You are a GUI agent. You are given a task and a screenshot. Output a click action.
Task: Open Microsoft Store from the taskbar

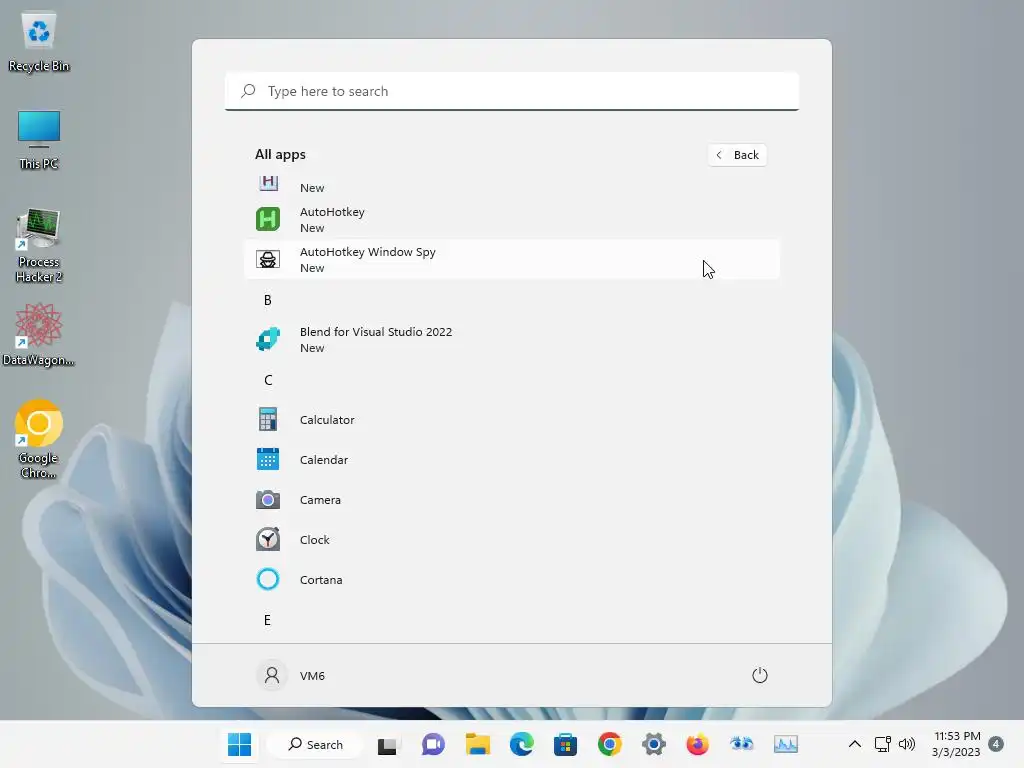[565, 744]
